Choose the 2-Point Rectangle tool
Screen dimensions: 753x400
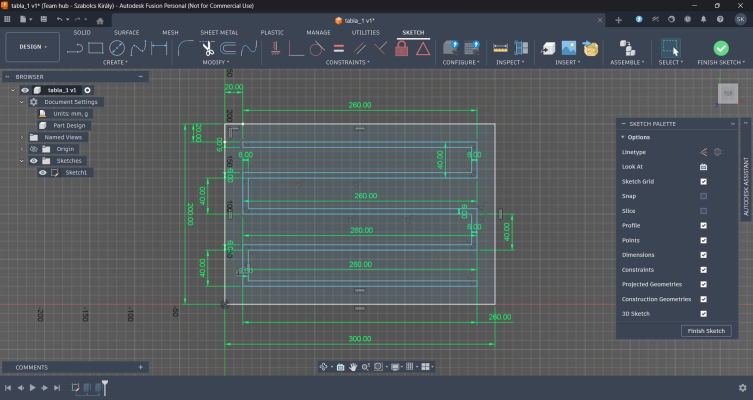click(x=97, y=47)
